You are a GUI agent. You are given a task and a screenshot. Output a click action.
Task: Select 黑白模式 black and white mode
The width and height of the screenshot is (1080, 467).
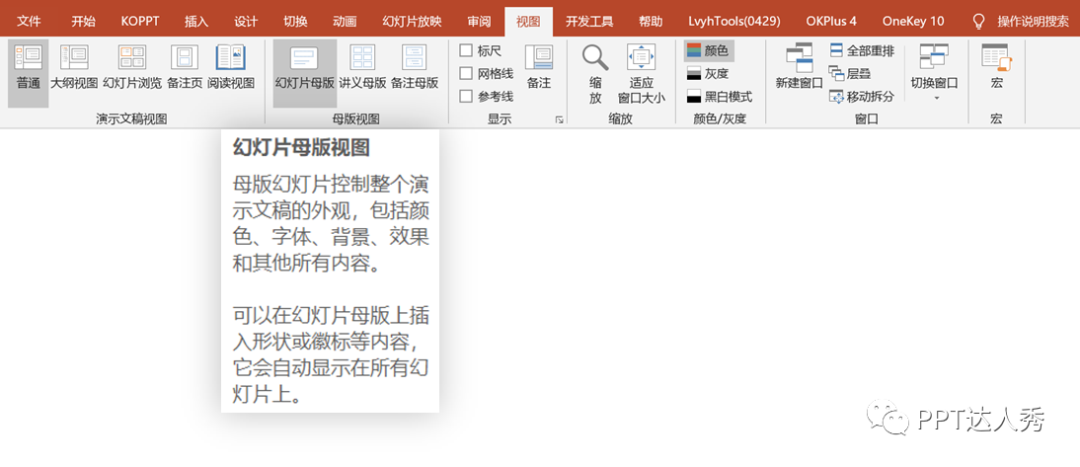tap(720, 96)
